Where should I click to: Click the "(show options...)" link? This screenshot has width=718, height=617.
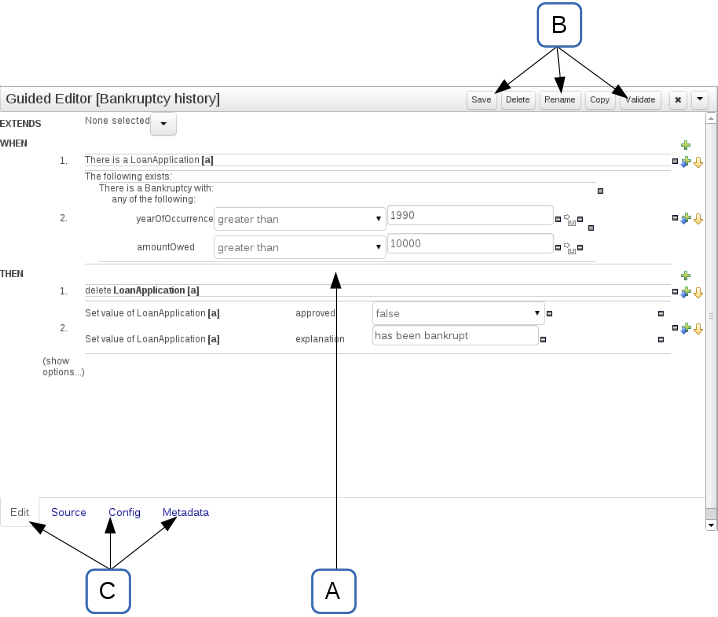[63, 365]
